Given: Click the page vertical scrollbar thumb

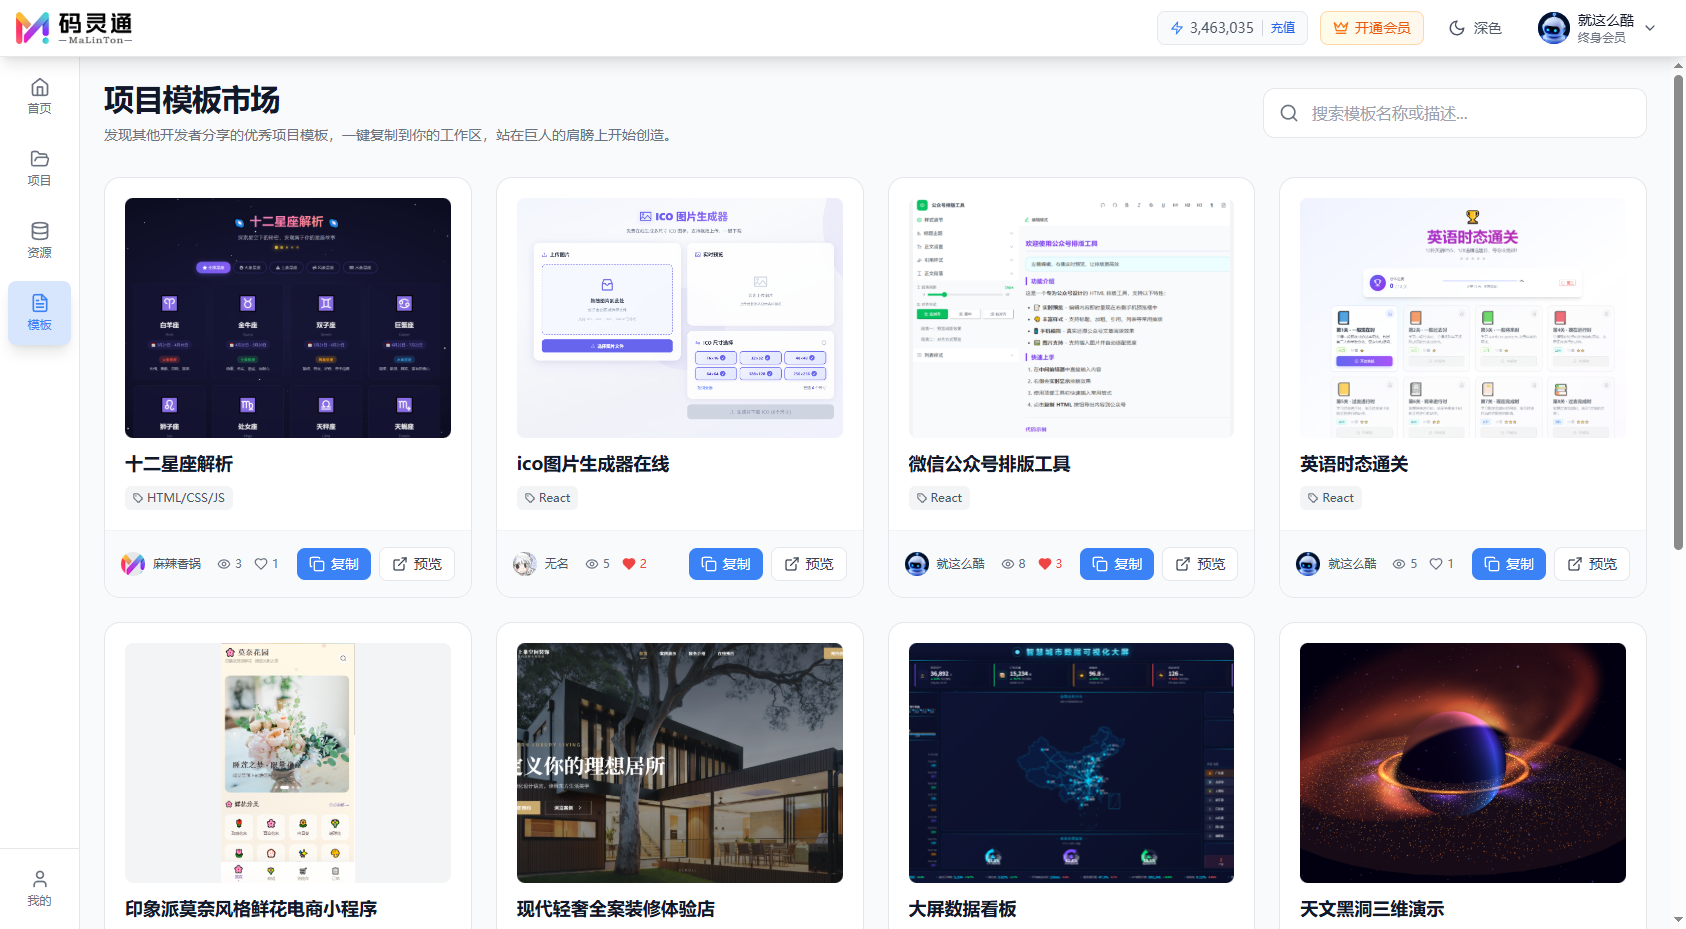Looking at the screenshot, I should pos(1678,312).
